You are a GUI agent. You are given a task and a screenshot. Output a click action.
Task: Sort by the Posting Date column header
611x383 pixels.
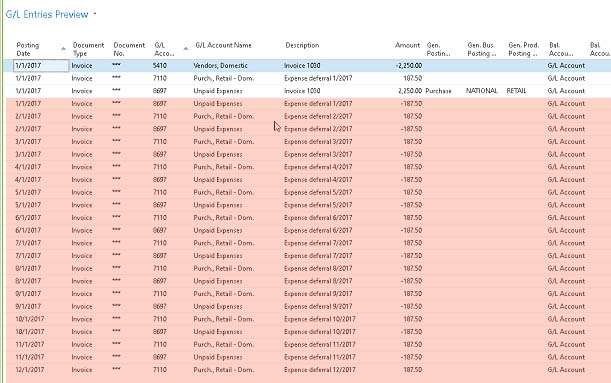[x=28, y=49]
